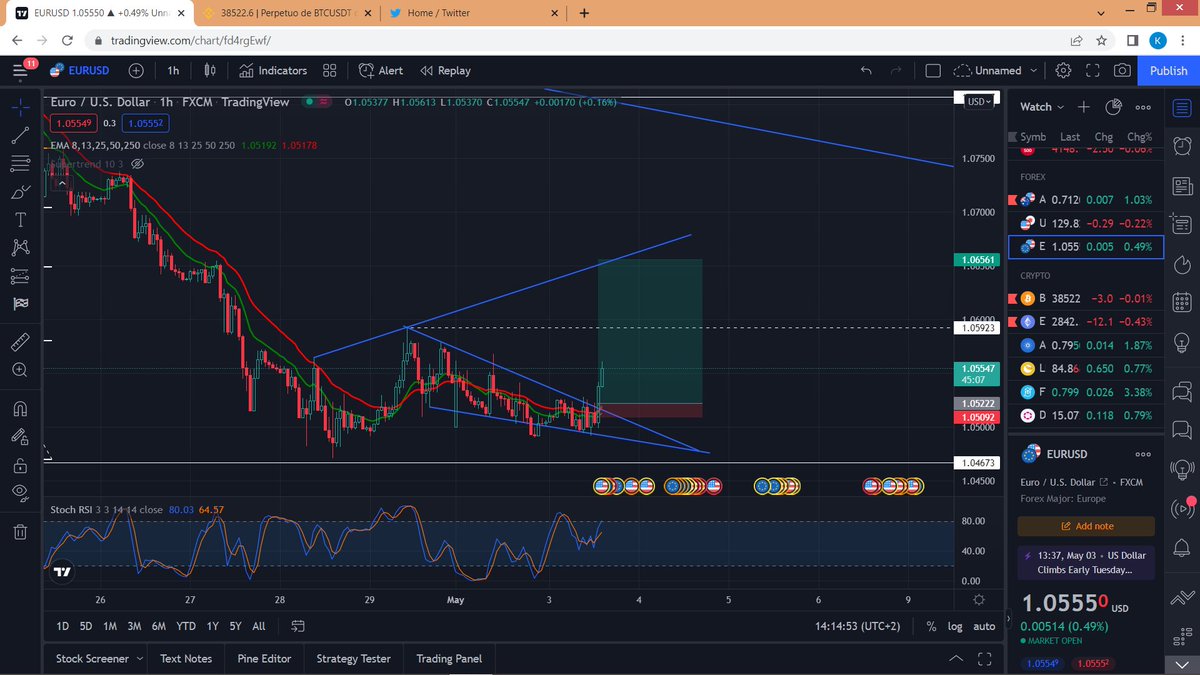Select the brush drawing tool

click(20, 191)
